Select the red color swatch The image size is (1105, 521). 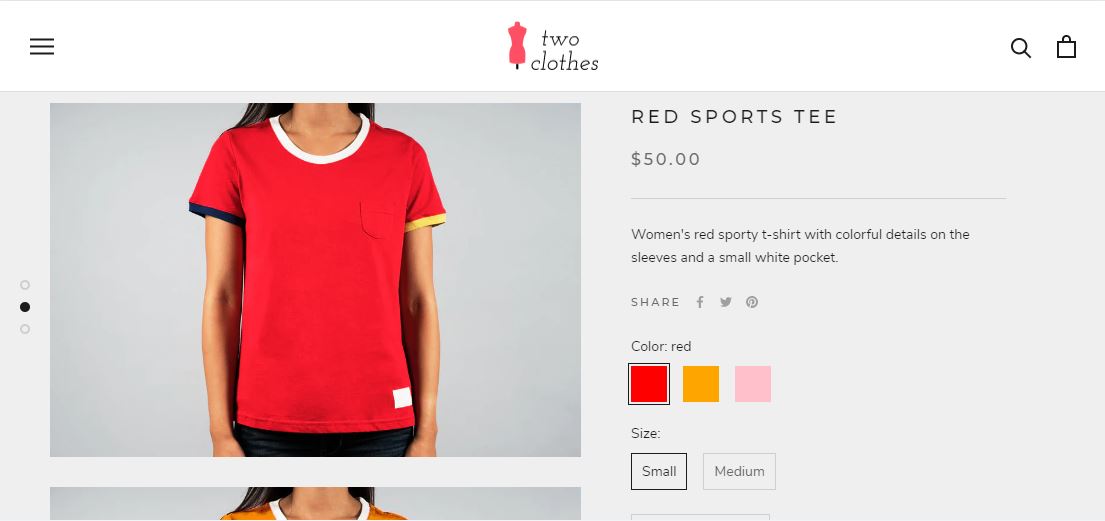649,384
